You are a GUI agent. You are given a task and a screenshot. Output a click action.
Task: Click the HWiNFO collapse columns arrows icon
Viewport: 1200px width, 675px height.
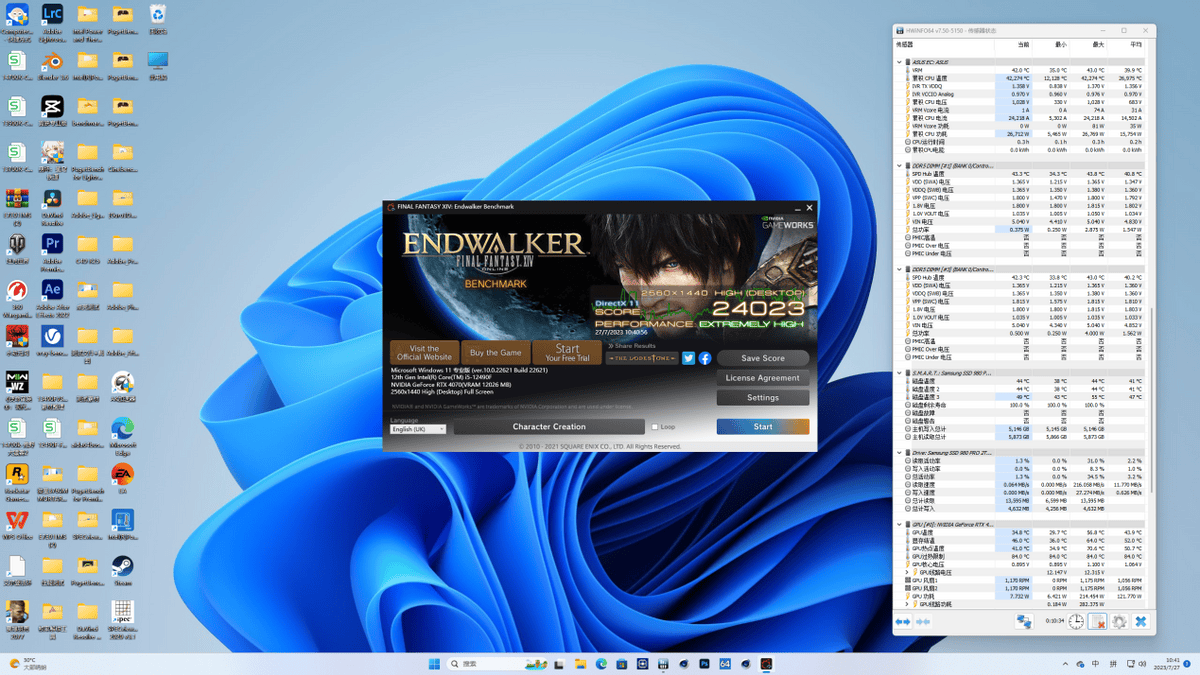click(922, 621)
